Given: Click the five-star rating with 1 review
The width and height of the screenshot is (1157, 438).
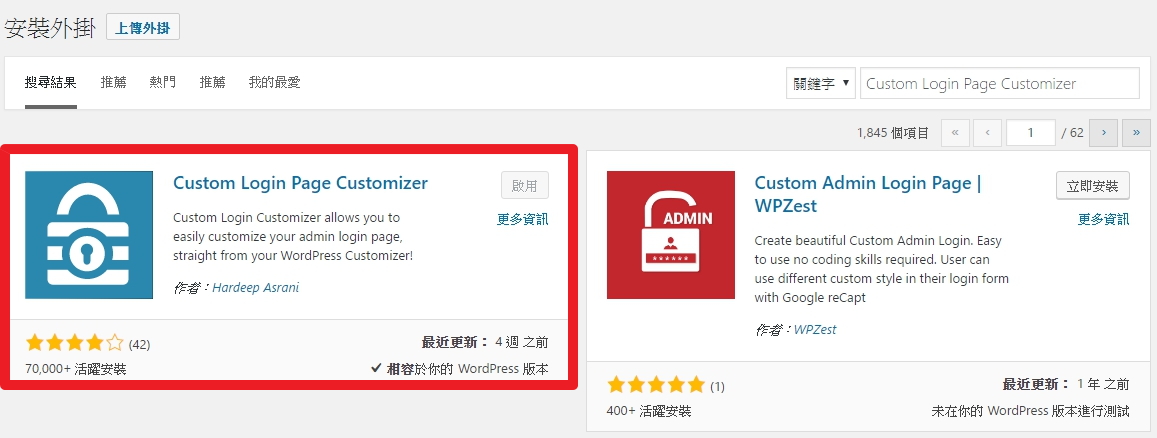Looking at the screenshot, I should click(656, 385).
